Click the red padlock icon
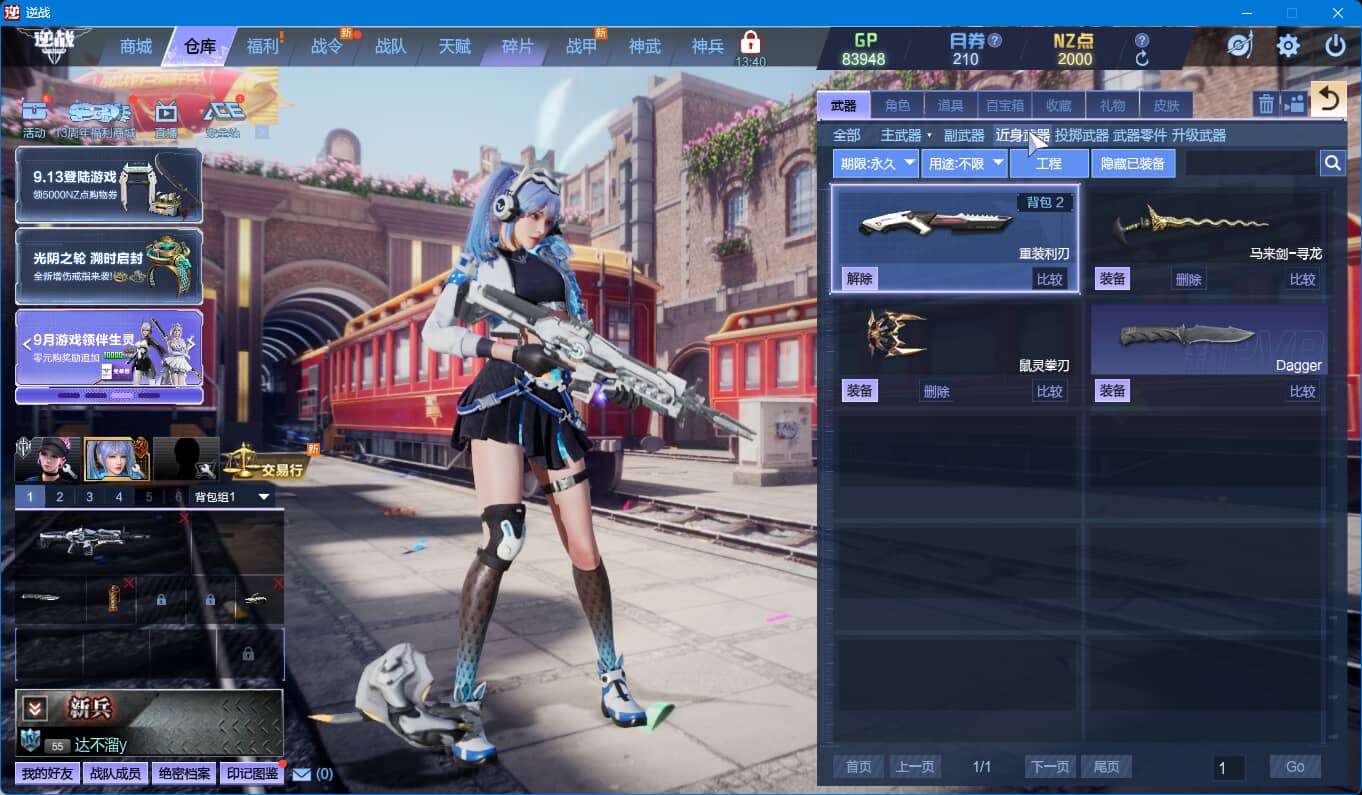Image resolution: width=1362 pixels, height=795 pixels. 750,42
